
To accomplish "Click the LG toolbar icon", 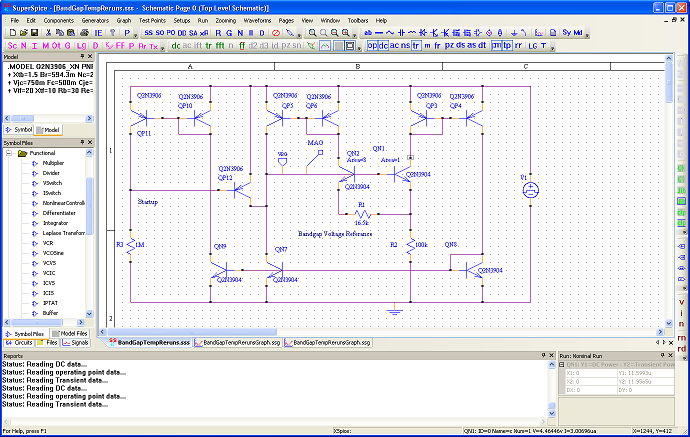I will [x=533, y=46].
